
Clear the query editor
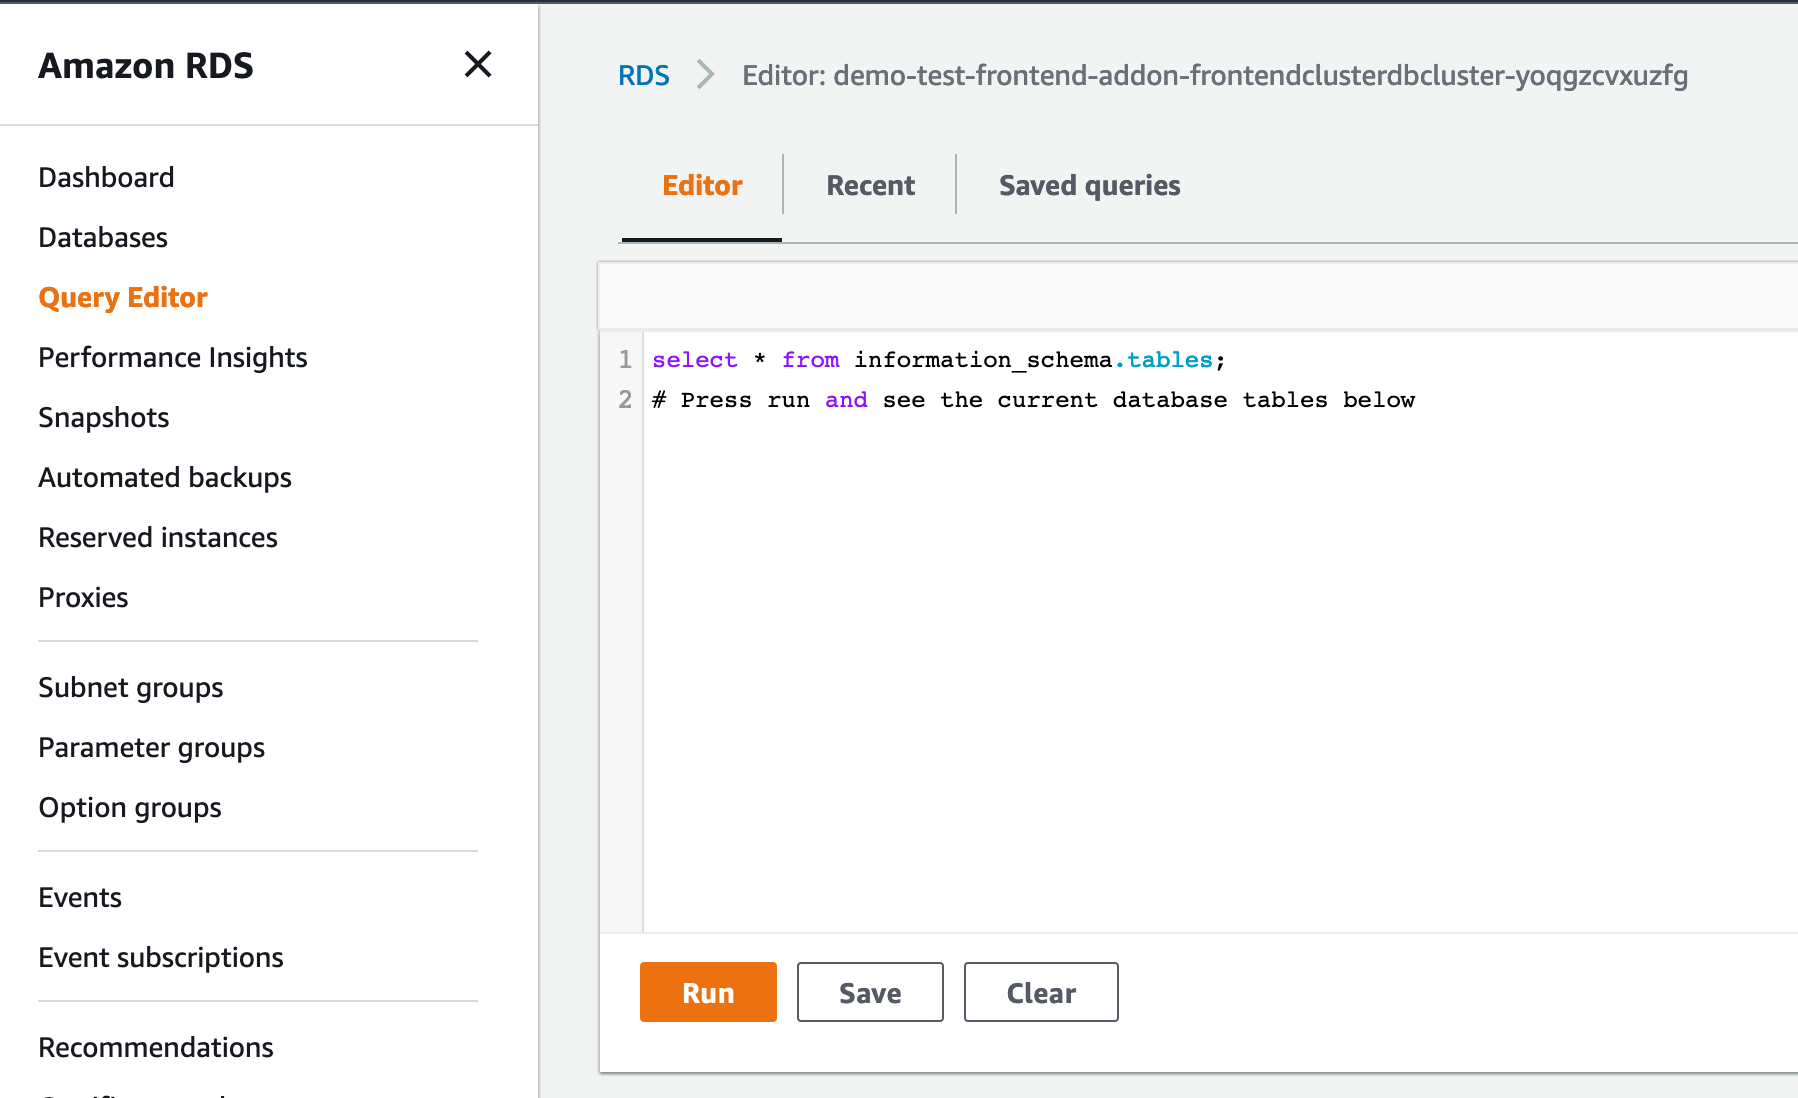[x=1041, y=992]
